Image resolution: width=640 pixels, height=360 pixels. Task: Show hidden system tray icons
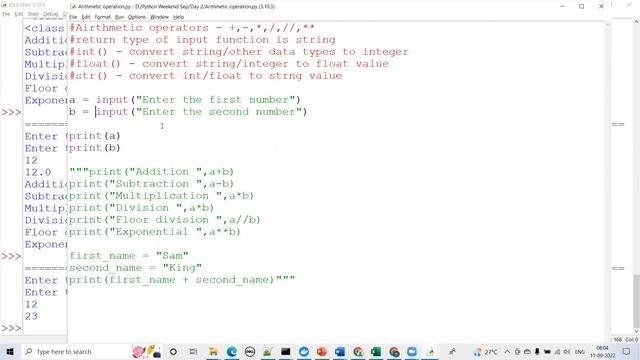[x=507, y=351]
